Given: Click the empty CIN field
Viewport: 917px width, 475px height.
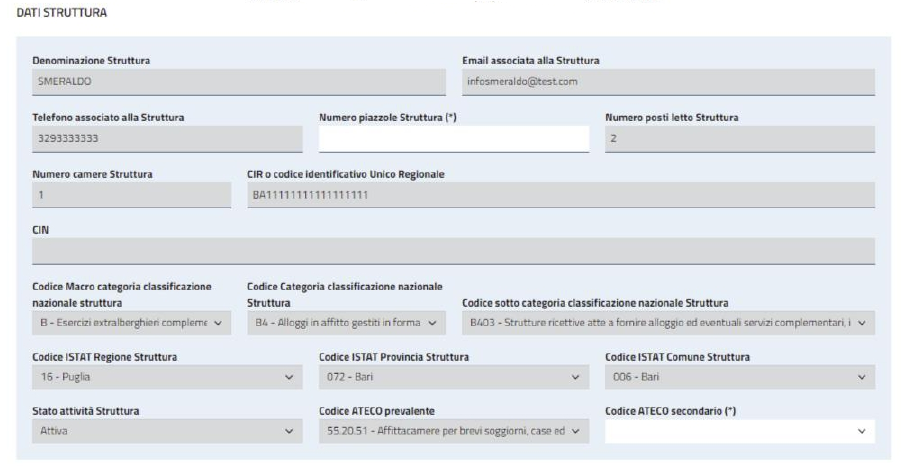Looking at the screenshot, I should tap(454, 251).
